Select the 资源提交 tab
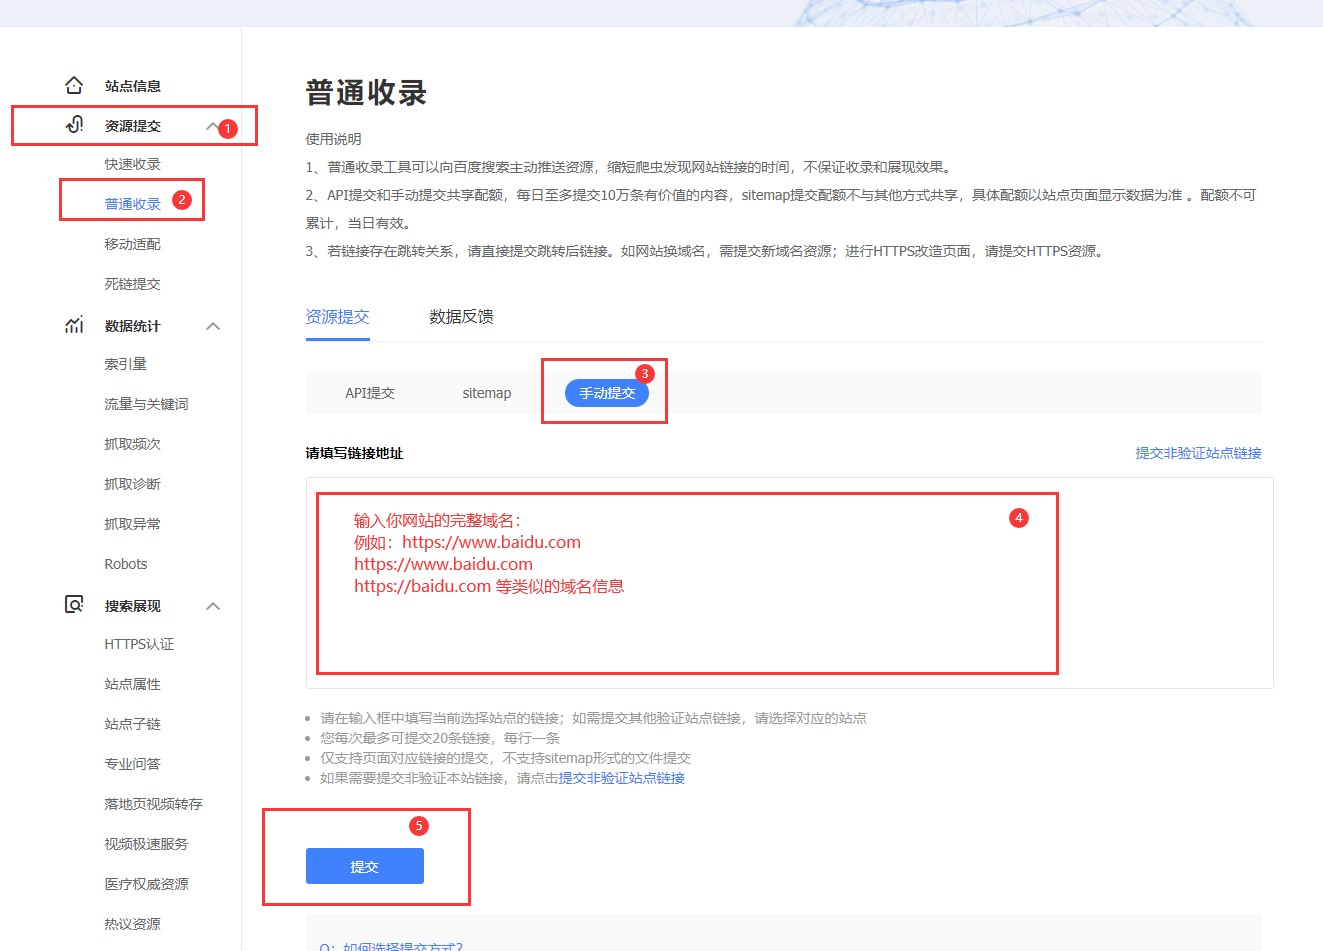This screenshot has width=1323, height=951. pos(337,317)
